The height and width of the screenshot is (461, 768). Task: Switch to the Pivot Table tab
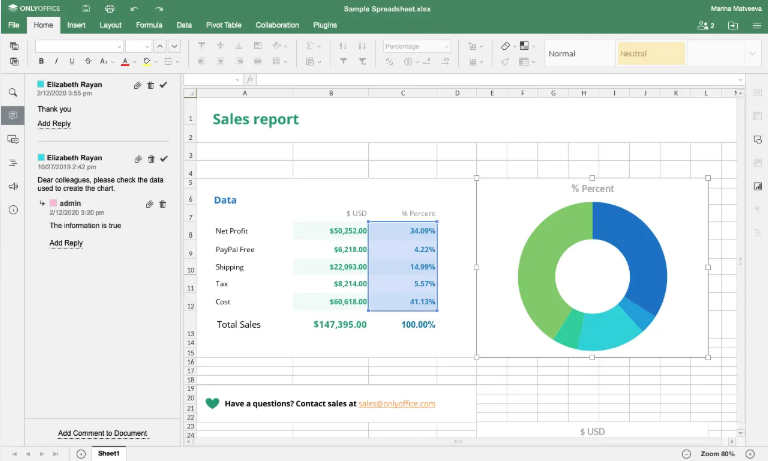click(x=223, y=25)
